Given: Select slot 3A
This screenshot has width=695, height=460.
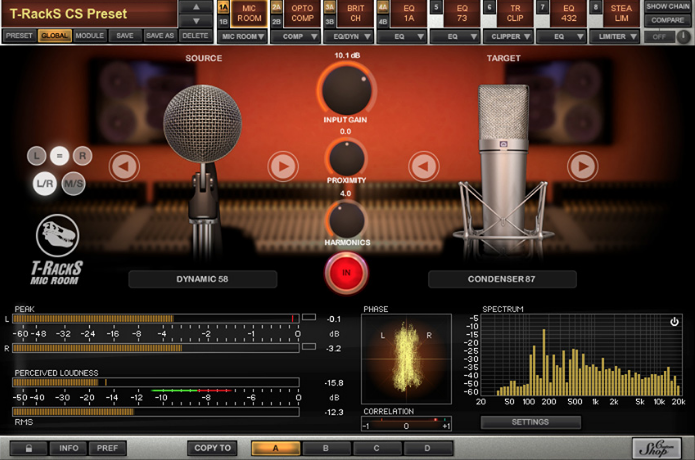Looking at the screenshot, I should [x=330, y=7].
